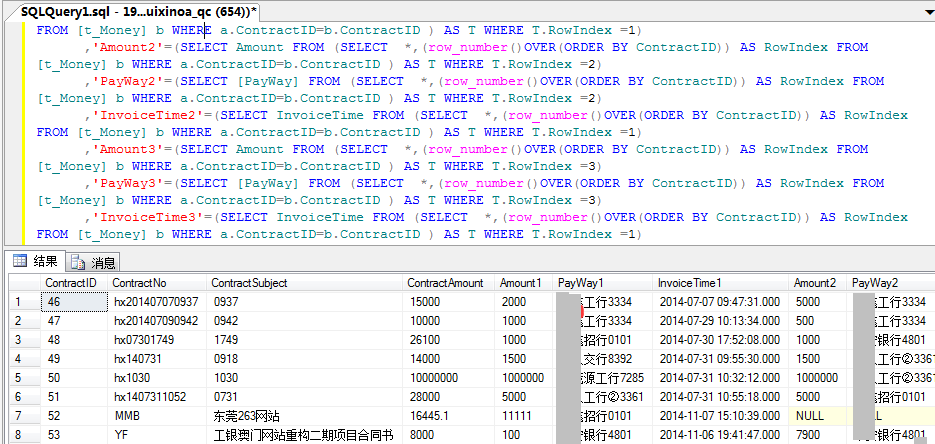Click the ContractSubject column header

coord(304,283)
